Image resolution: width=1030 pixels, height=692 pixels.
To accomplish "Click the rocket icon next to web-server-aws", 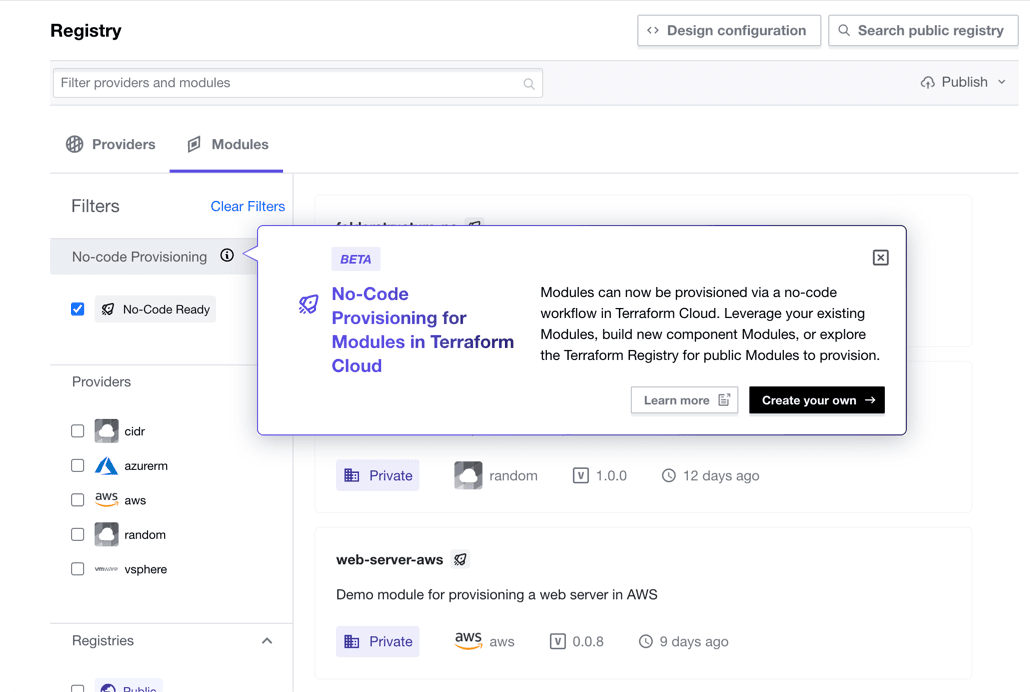I will 460,560.
